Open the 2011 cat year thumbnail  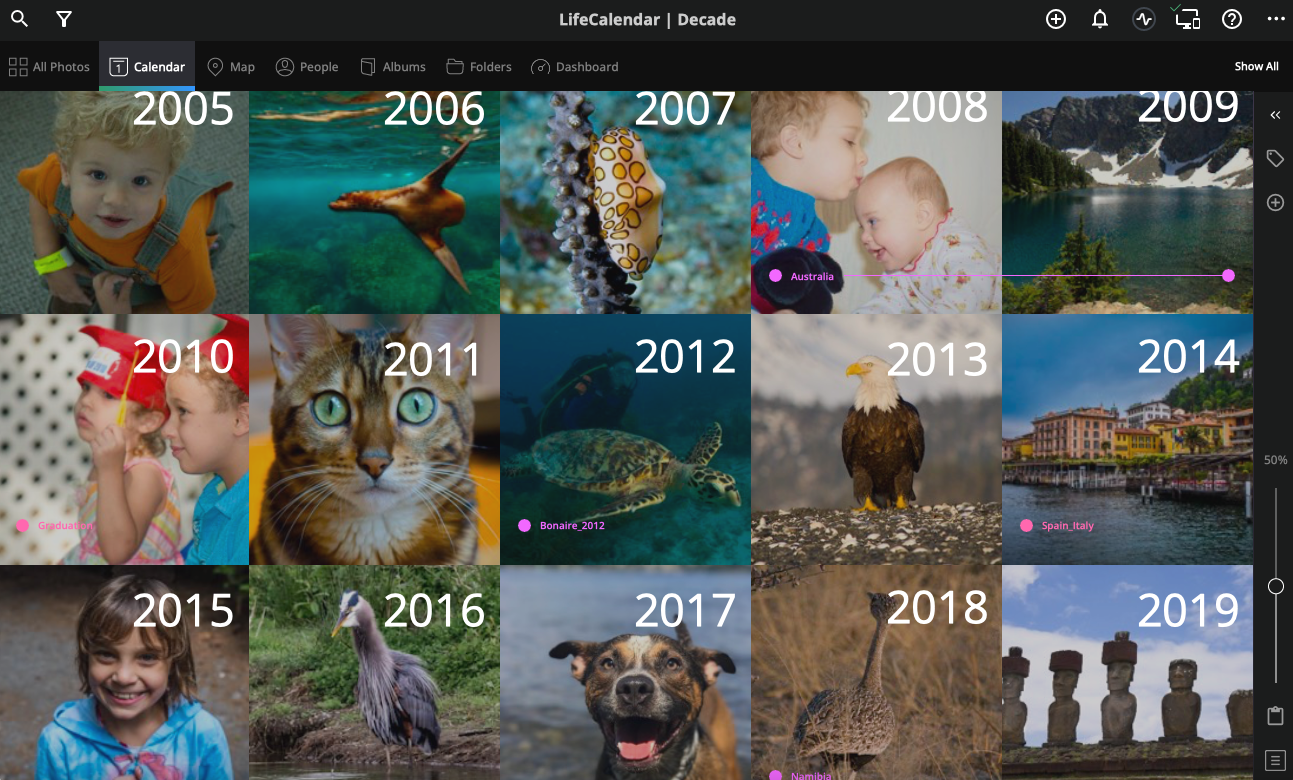click(x=374, y=440)
